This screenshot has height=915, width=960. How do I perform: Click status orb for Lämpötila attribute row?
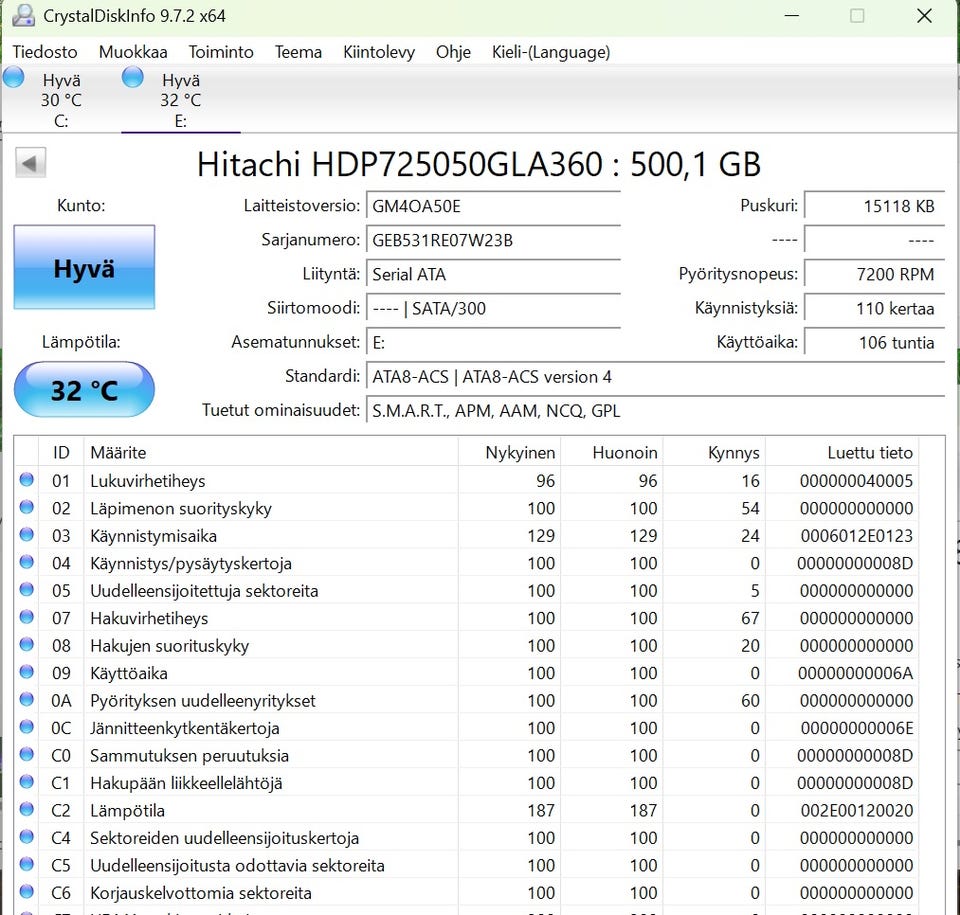27,811
